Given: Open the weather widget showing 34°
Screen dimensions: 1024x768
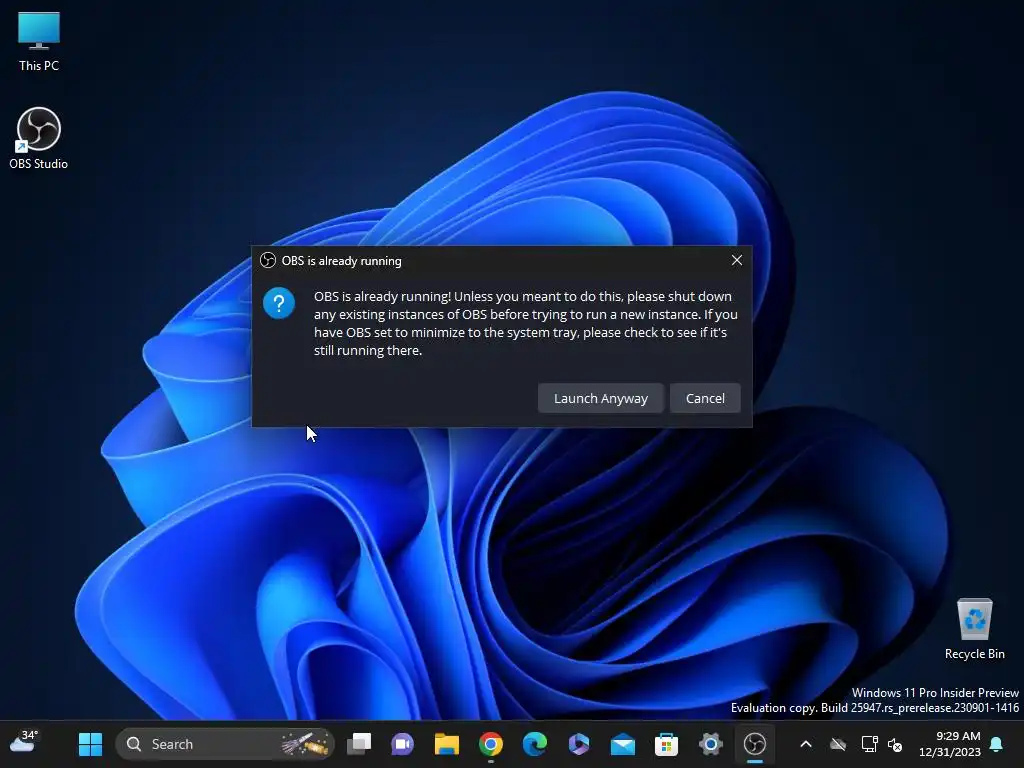Looking at the screenshot, I should (x=25, y=743).
